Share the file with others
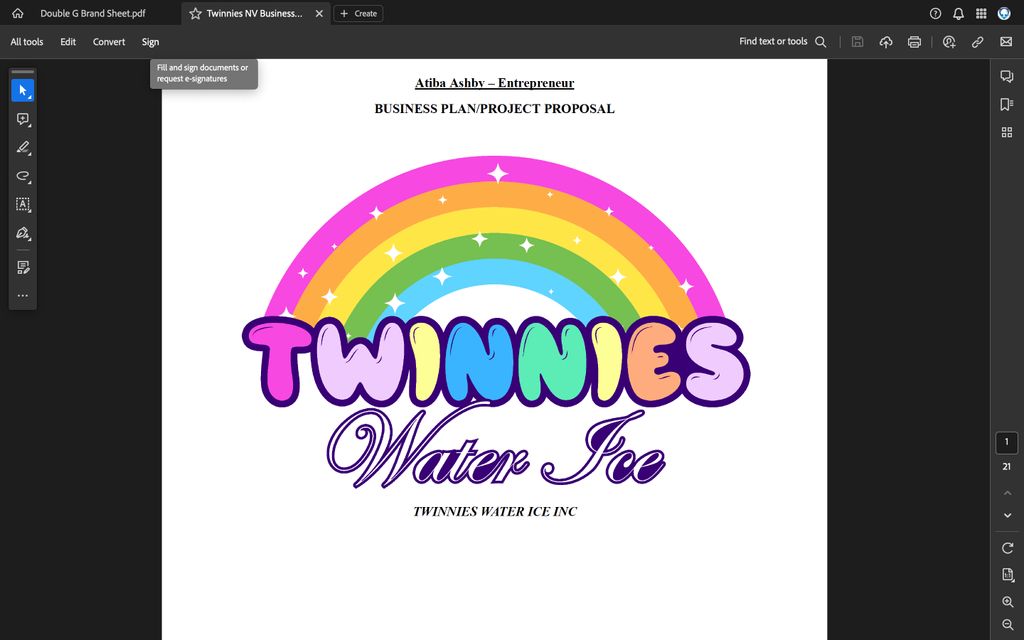 (949, 42)
